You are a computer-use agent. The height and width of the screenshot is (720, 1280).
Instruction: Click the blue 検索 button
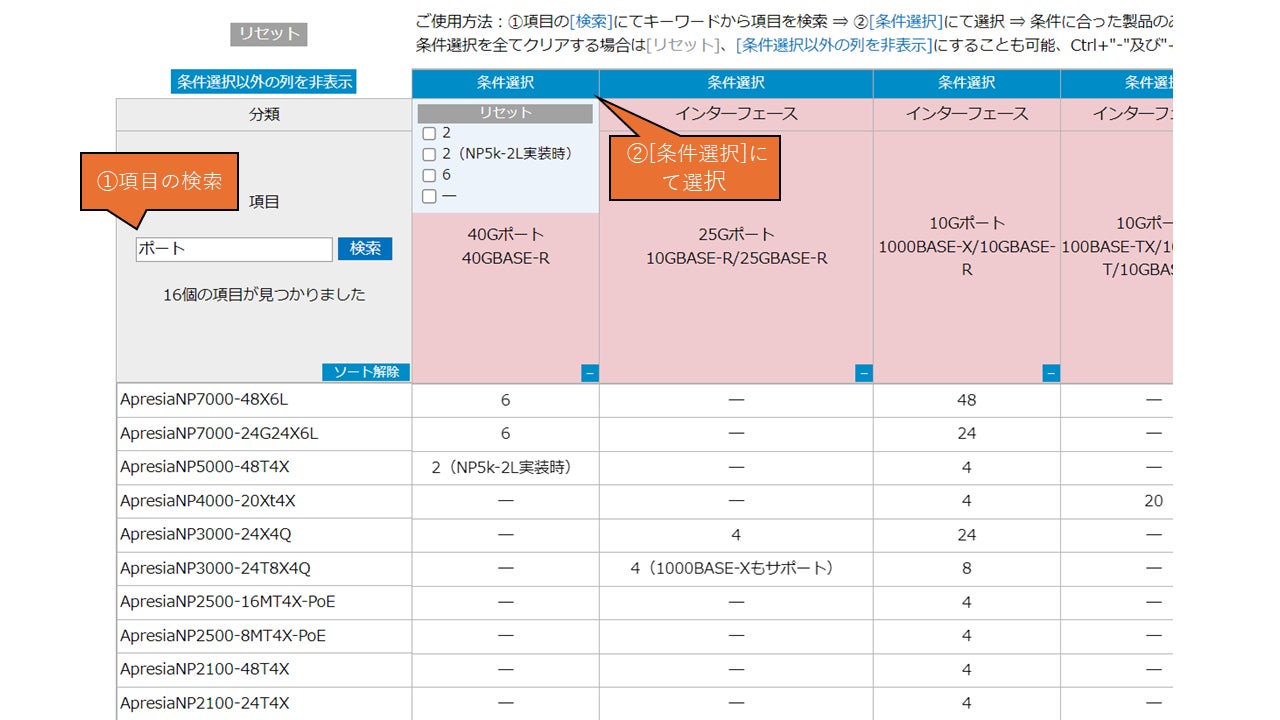pyautogui.click(x=365, y=249)
